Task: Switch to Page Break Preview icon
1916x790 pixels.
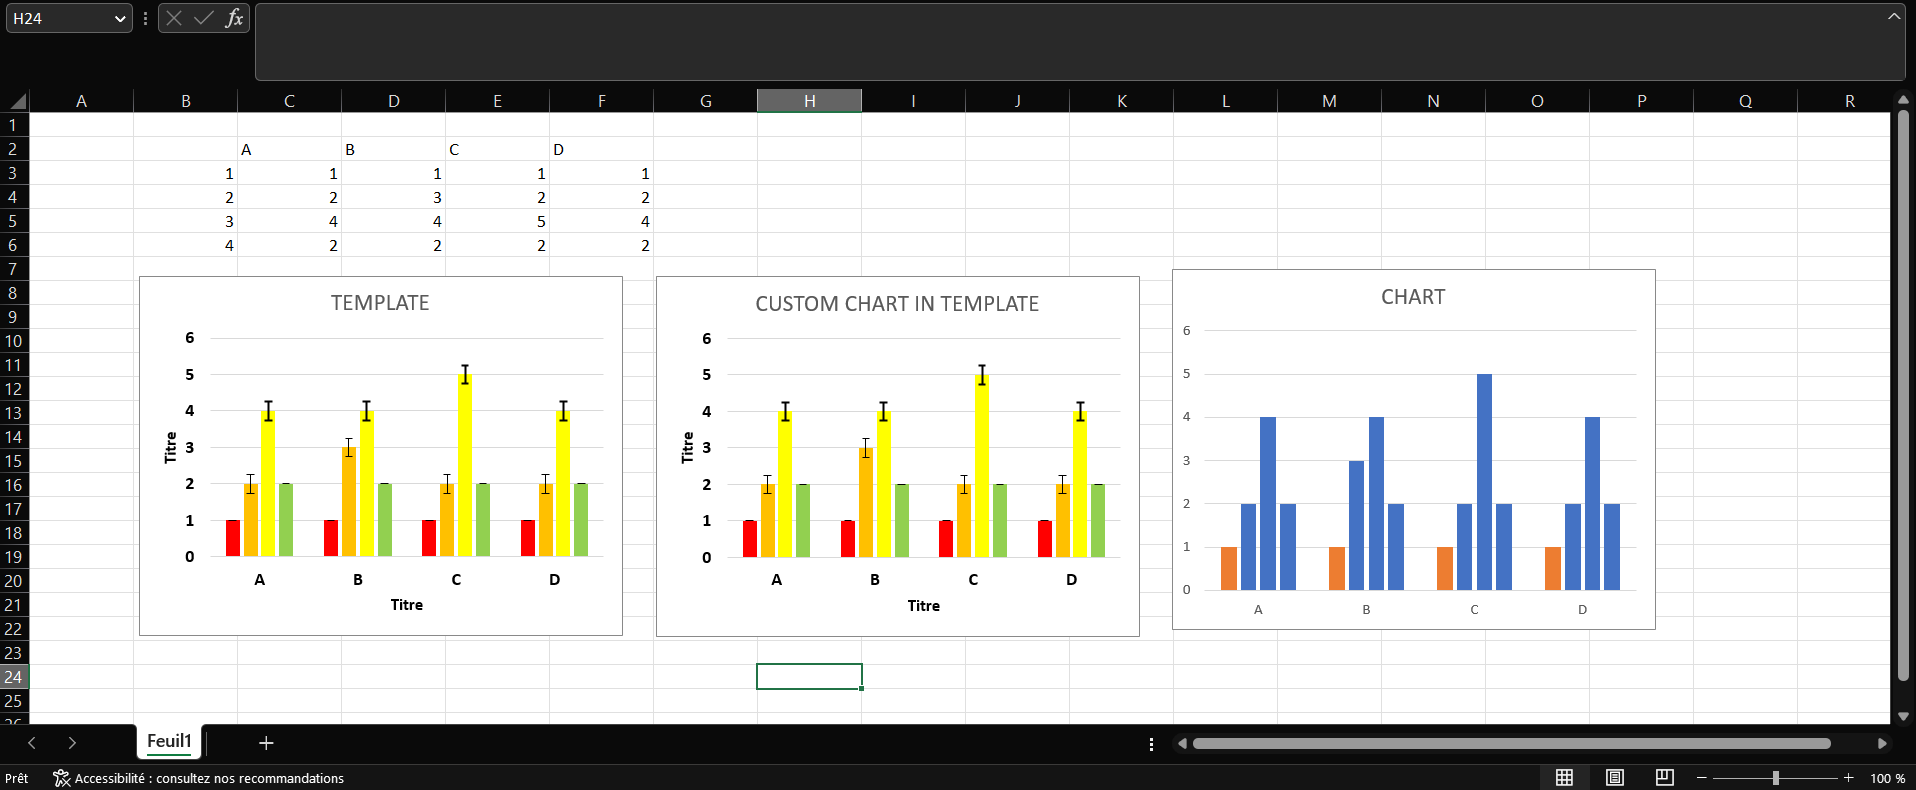Action: tap(1664, 778)
